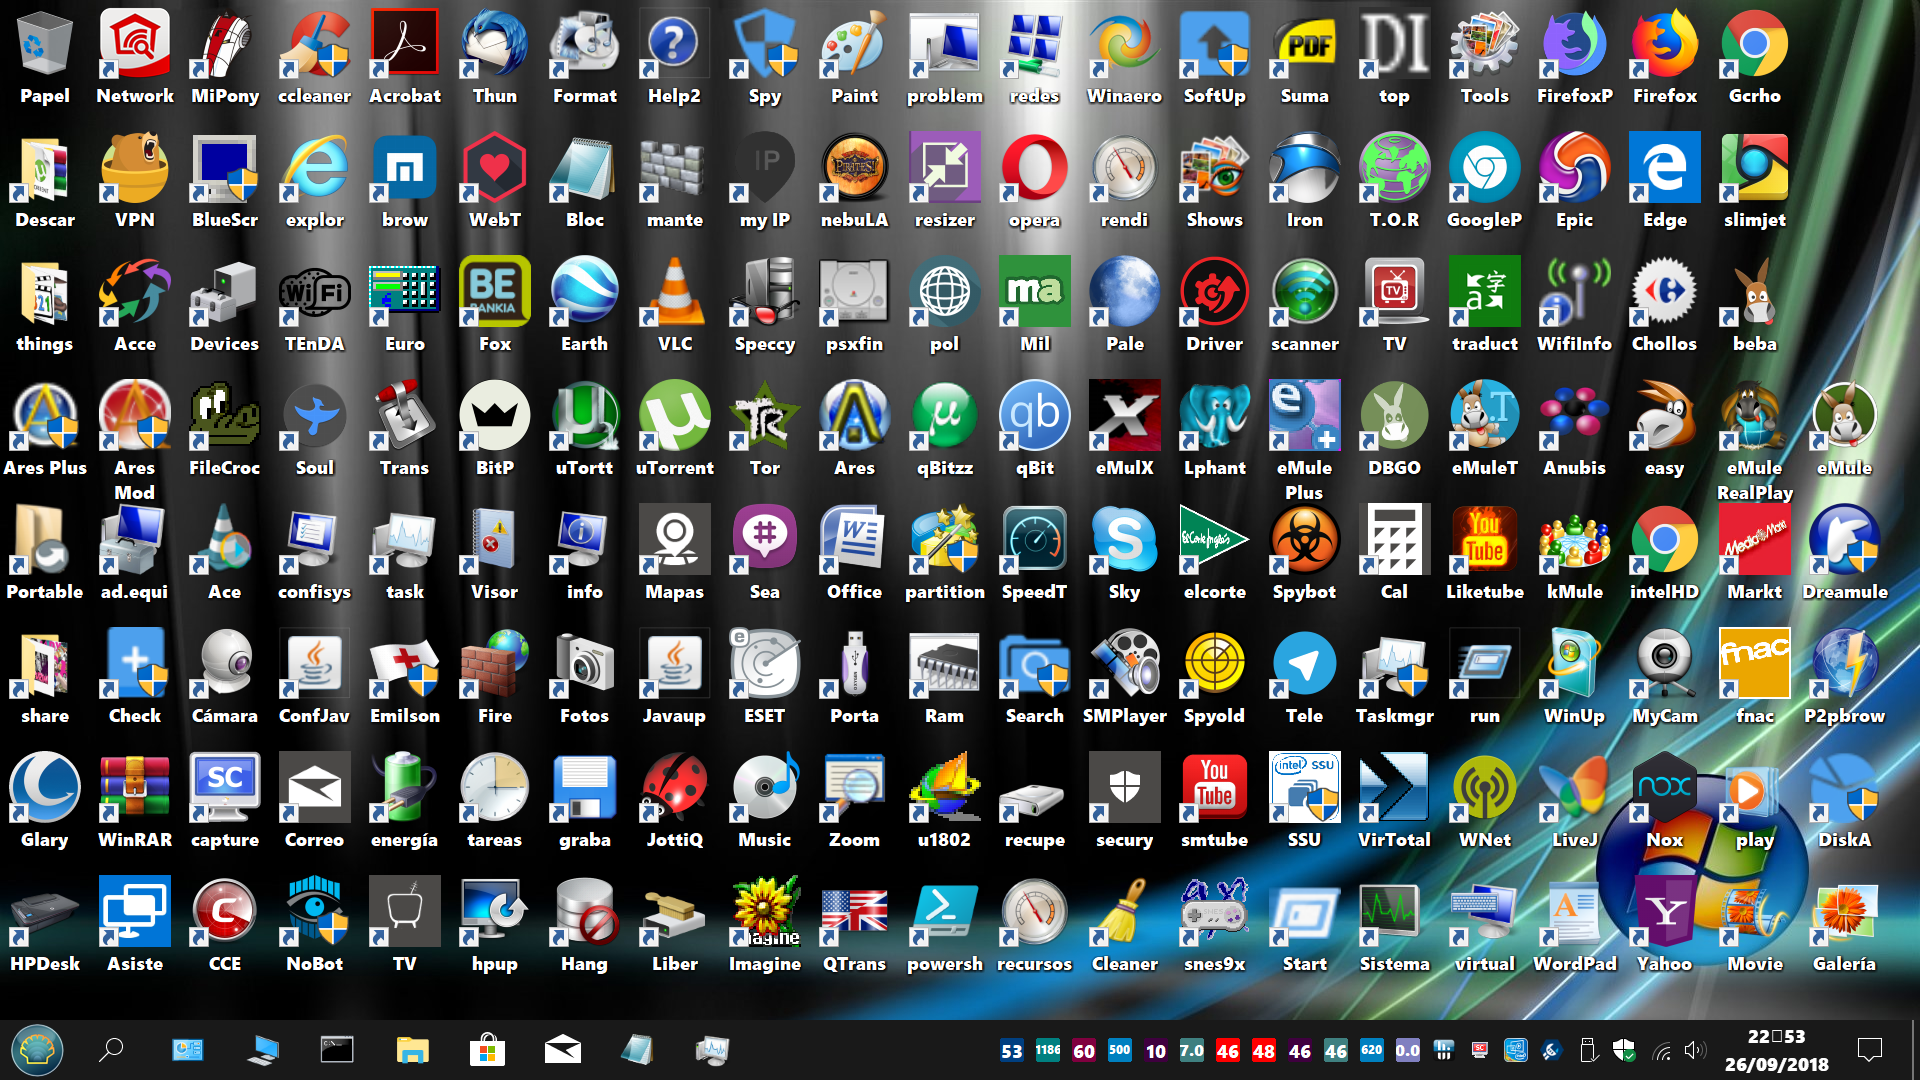Viewport: 1920px width, 1080px height.
Task: Launch the WinRAR shortcut
Action: (x=135, y=801)
